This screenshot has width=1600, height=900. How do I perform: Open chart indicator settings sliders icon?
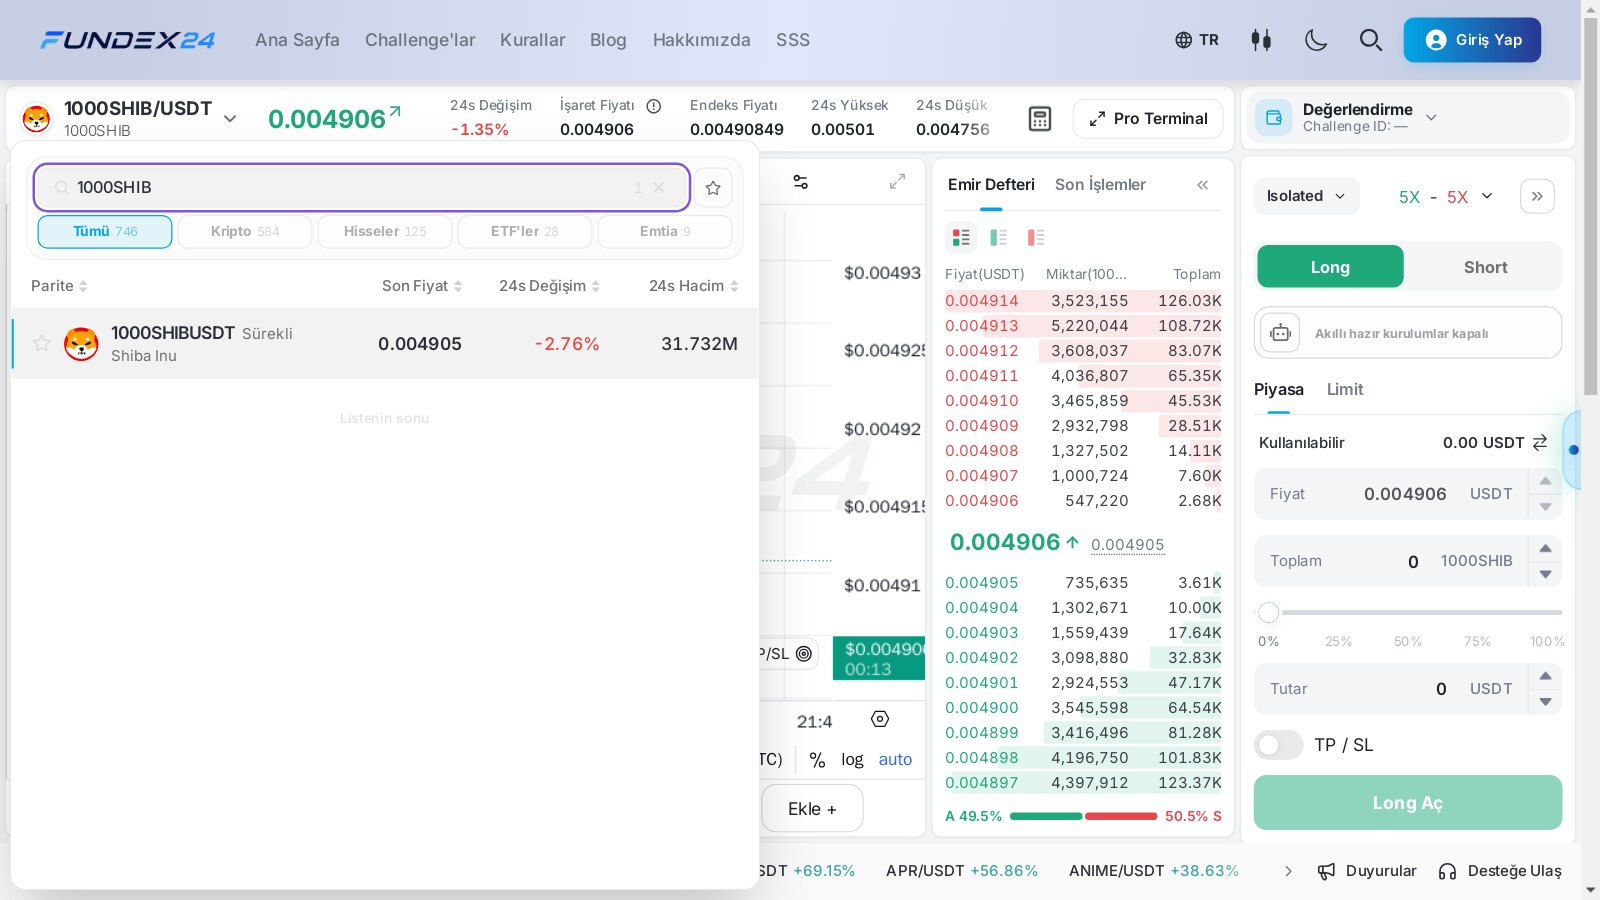(801, 182)
